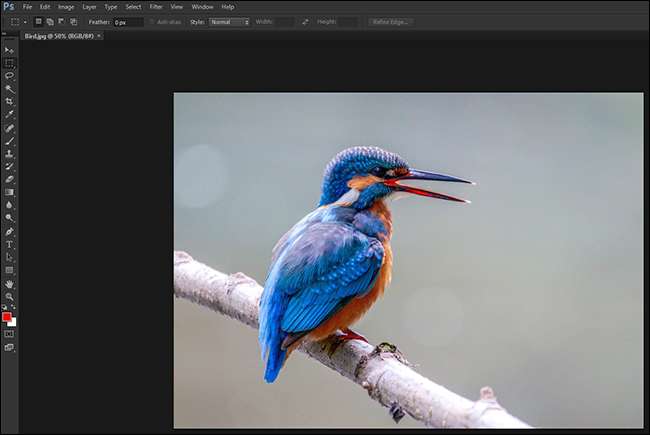Switch to the Bird.jpg document tab

(x=59, y=35)
